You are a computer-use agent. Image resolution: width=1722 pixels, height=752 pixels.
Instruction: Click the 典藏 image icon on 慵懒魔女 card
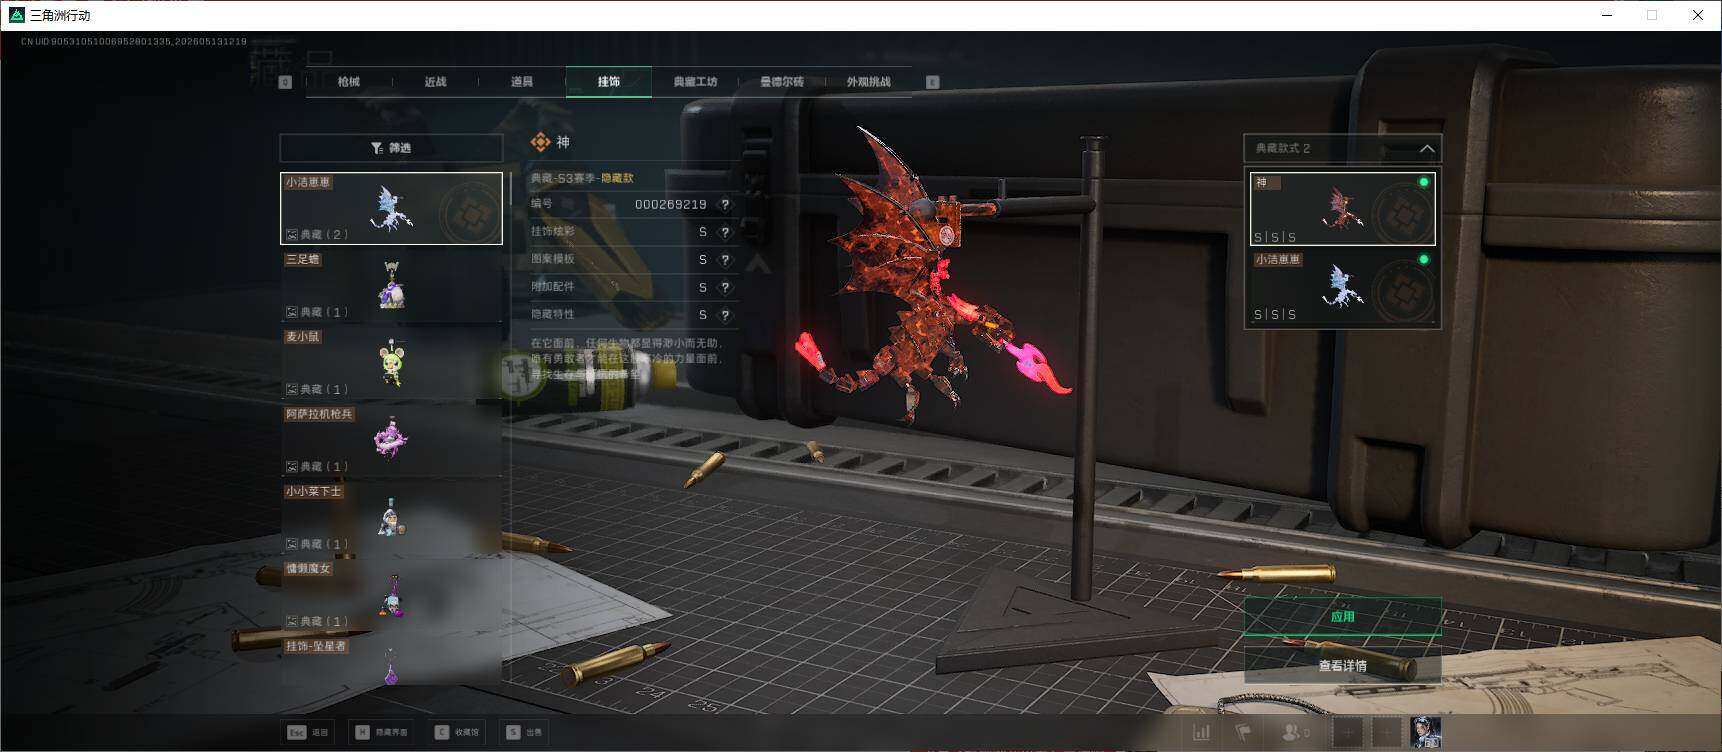click(292, 621)
